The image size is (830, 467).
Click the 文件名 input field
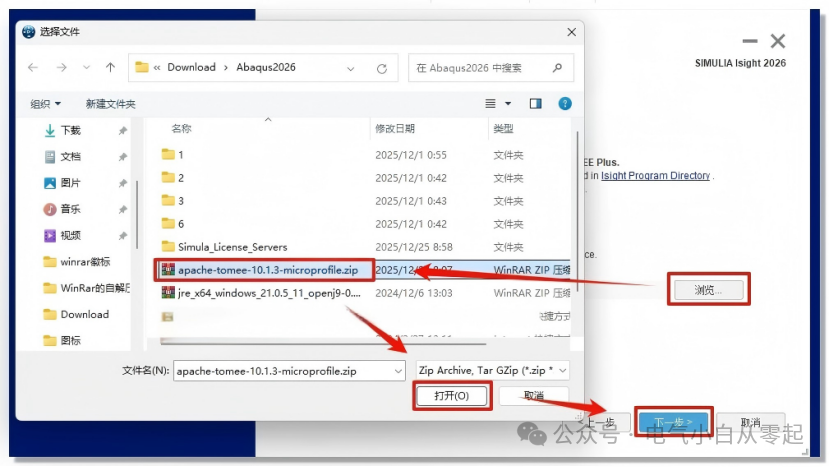289,371
